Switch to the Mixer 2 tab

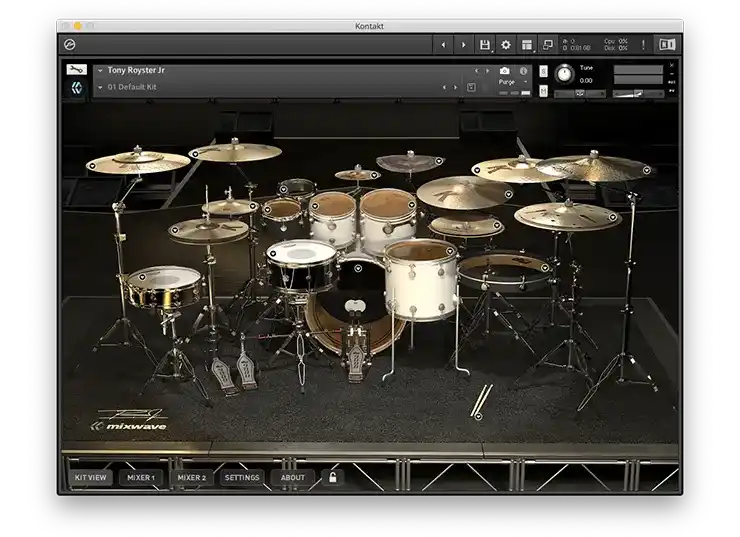click(x=192, y=477)
